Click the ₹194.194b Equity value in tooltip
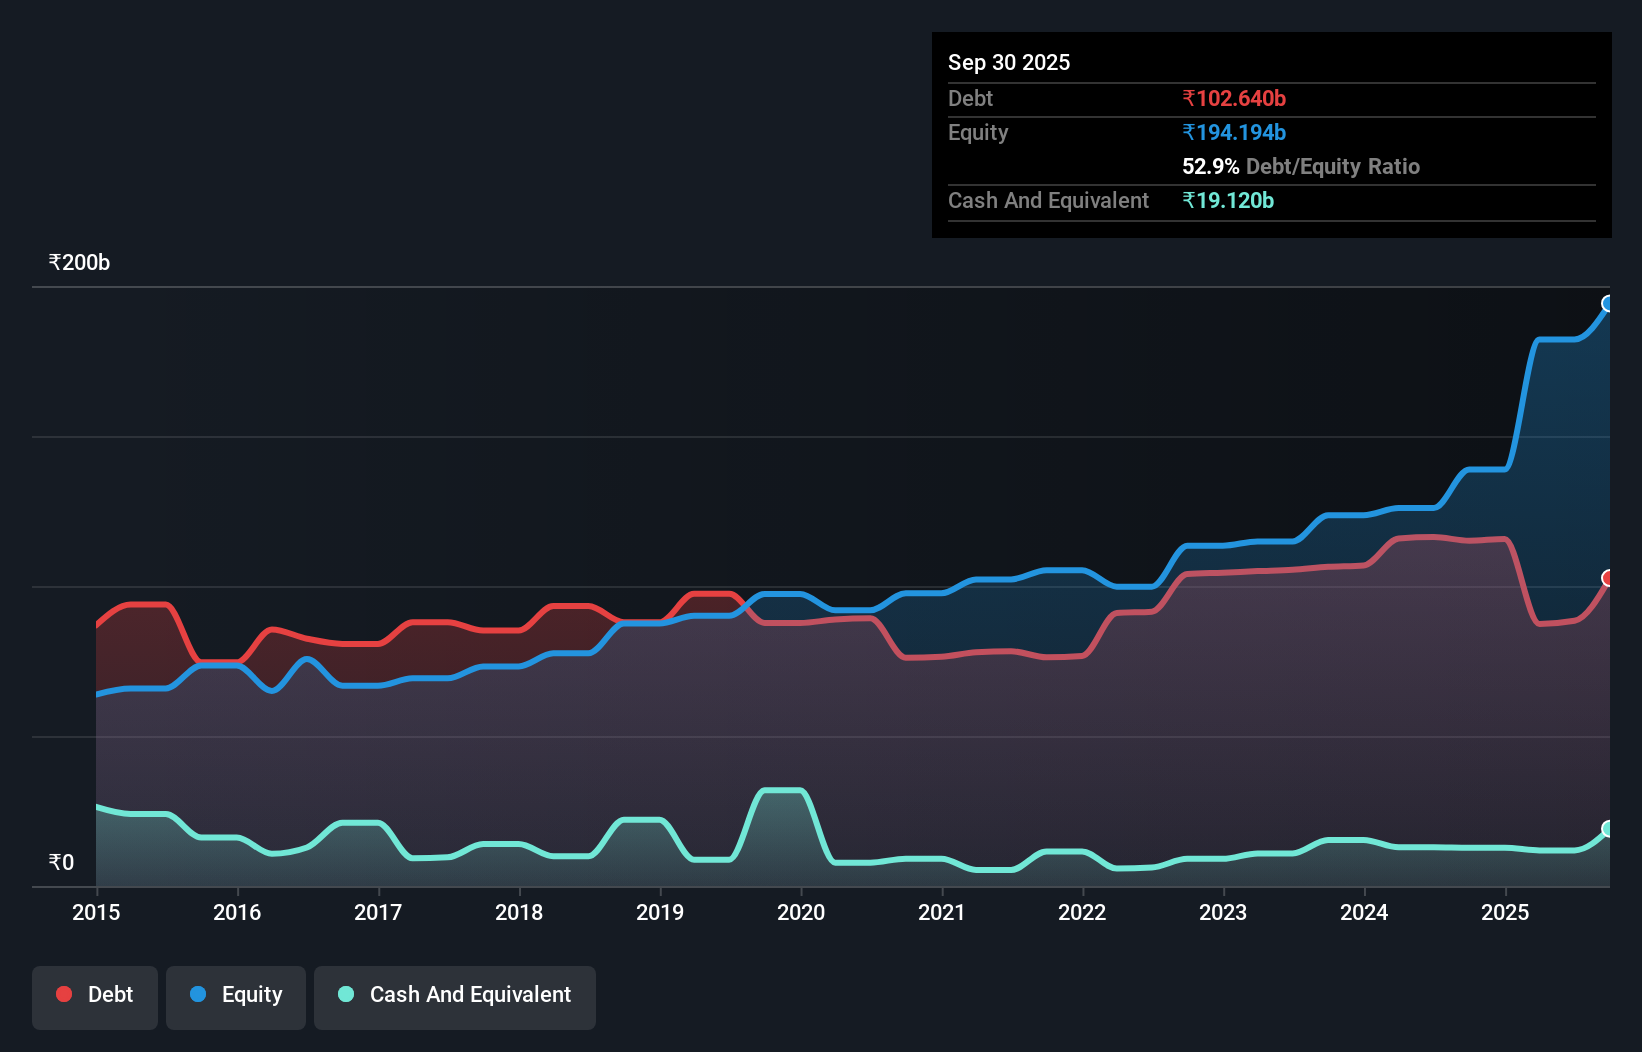 1234,132
